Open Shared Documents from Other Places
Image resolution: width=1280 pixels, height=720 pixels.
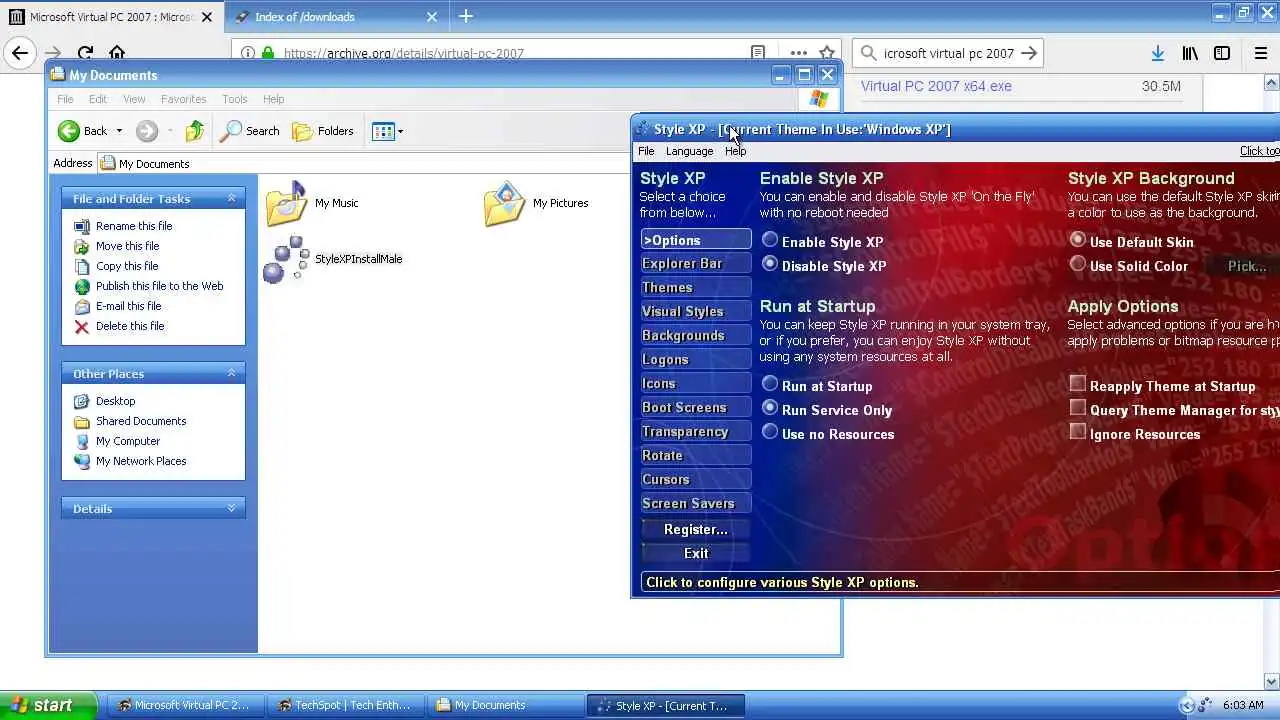(141, 421)
